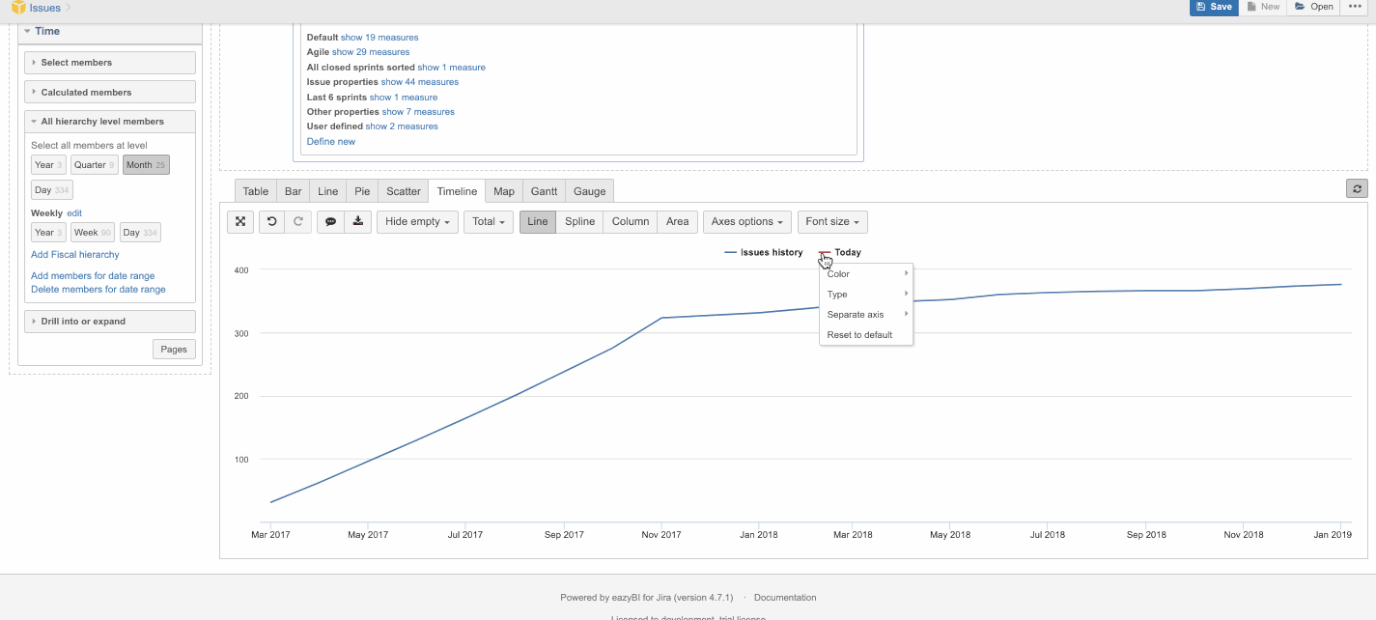
Task: Refresh the report with the reload icon
Action: point(1358,186)
